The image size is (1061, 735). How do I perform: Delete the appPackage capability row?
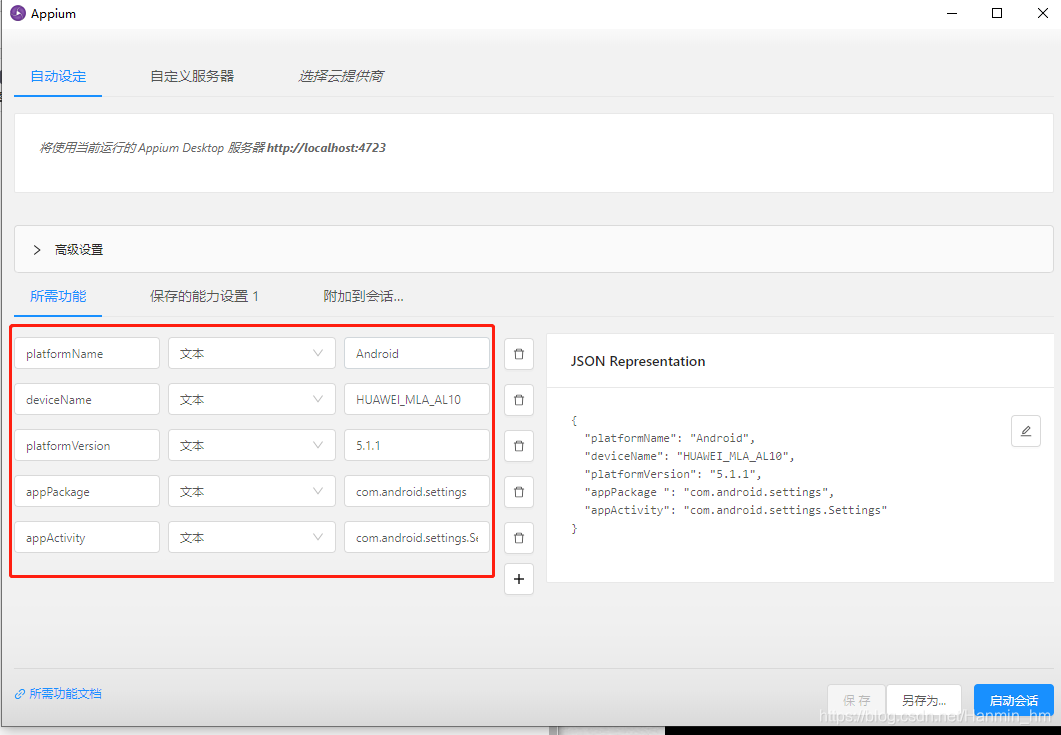pyautogui.click(x=519, y=492)
